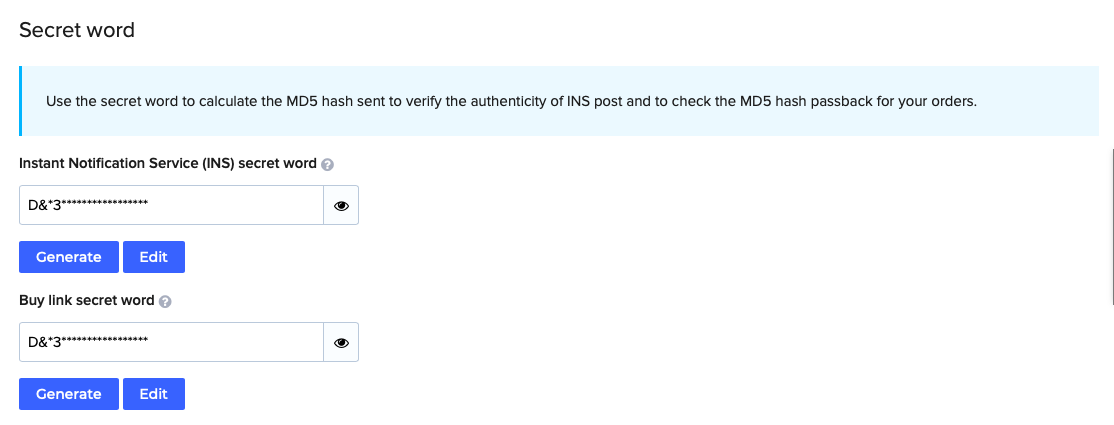Reveal the INS secret word with eye icon
Viewport: 1114px width, 425px height.
tap(341, 205)
